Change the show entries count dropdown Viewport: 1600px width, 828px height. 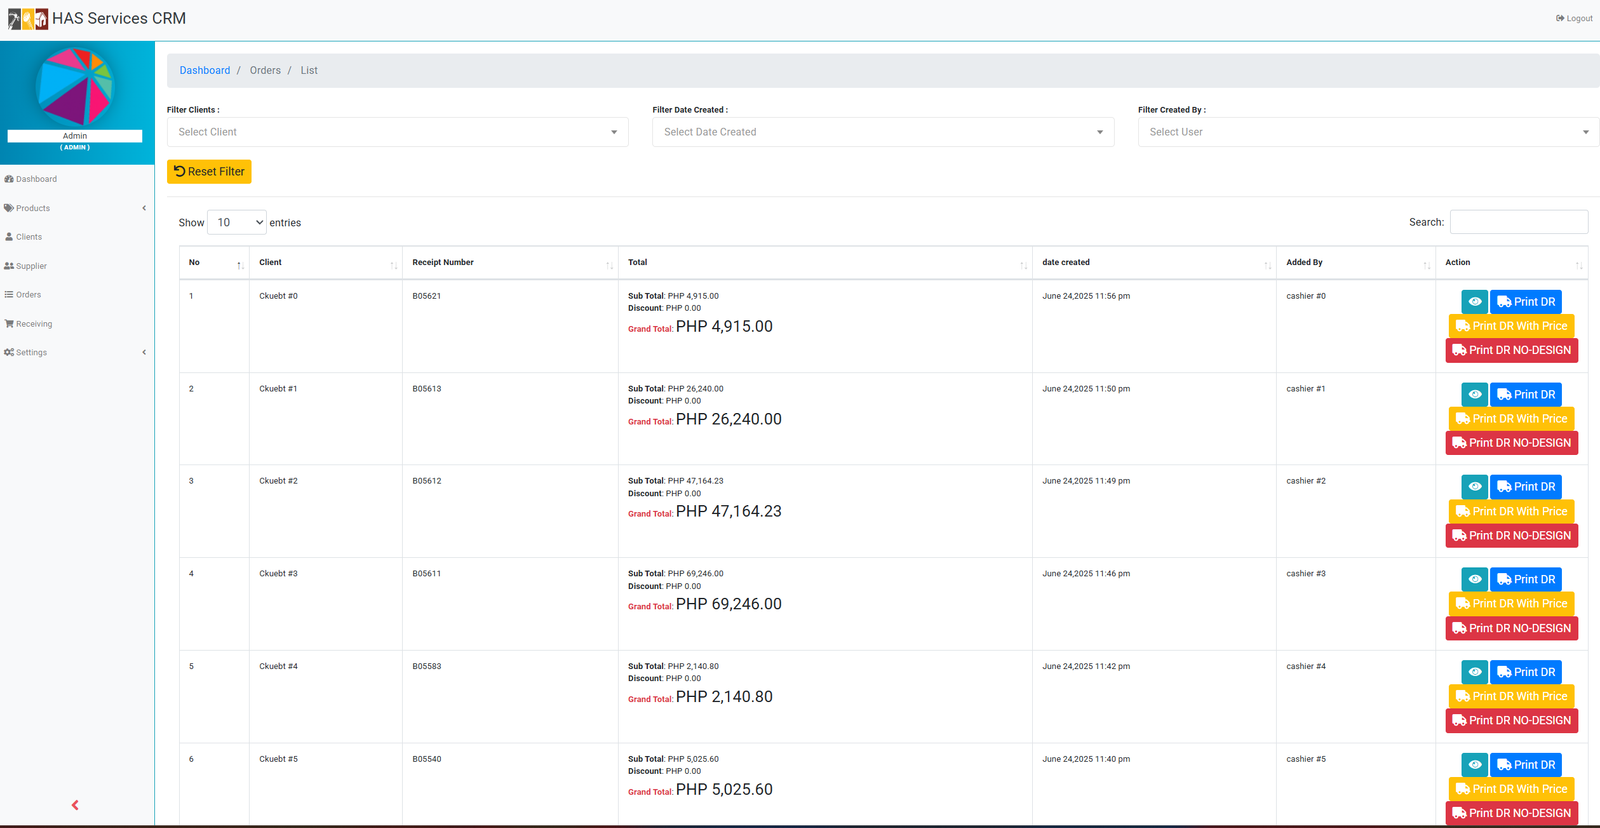pyautogui.click(x=237, y=223)
